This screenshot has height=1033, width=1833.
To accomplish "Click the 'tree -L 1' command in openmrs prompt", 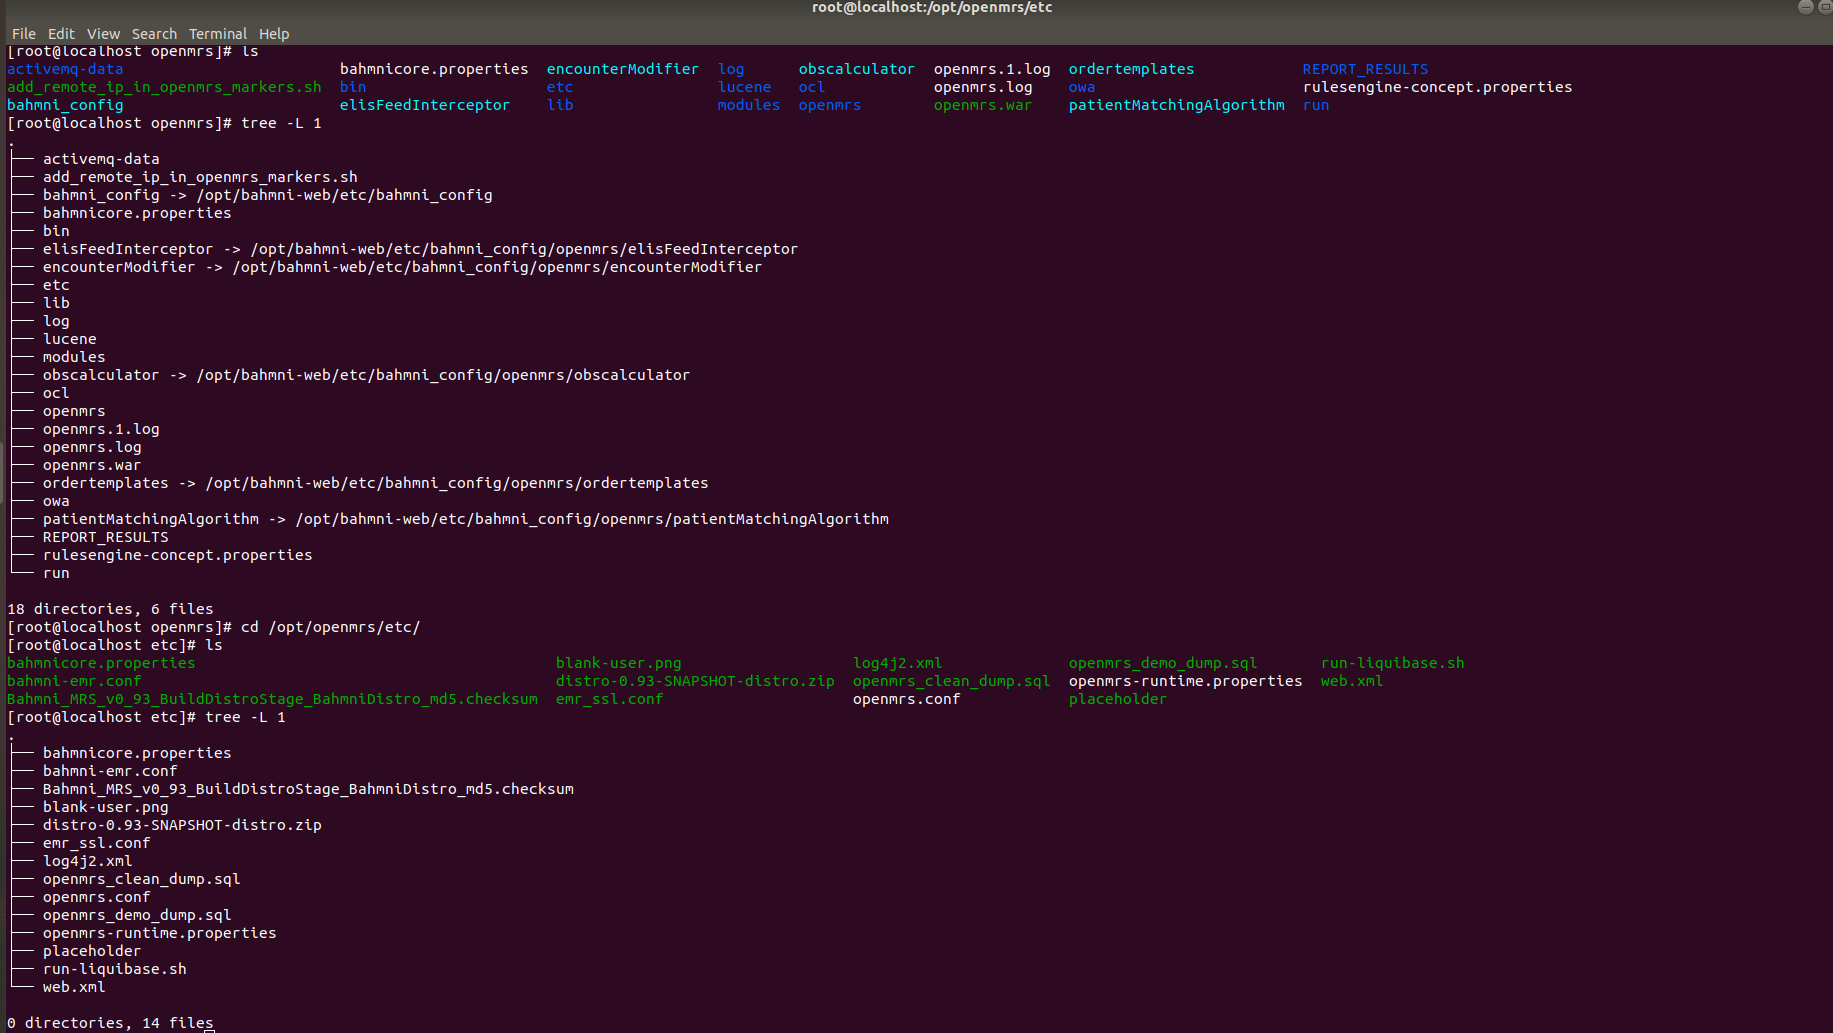I will coord(281,123).
